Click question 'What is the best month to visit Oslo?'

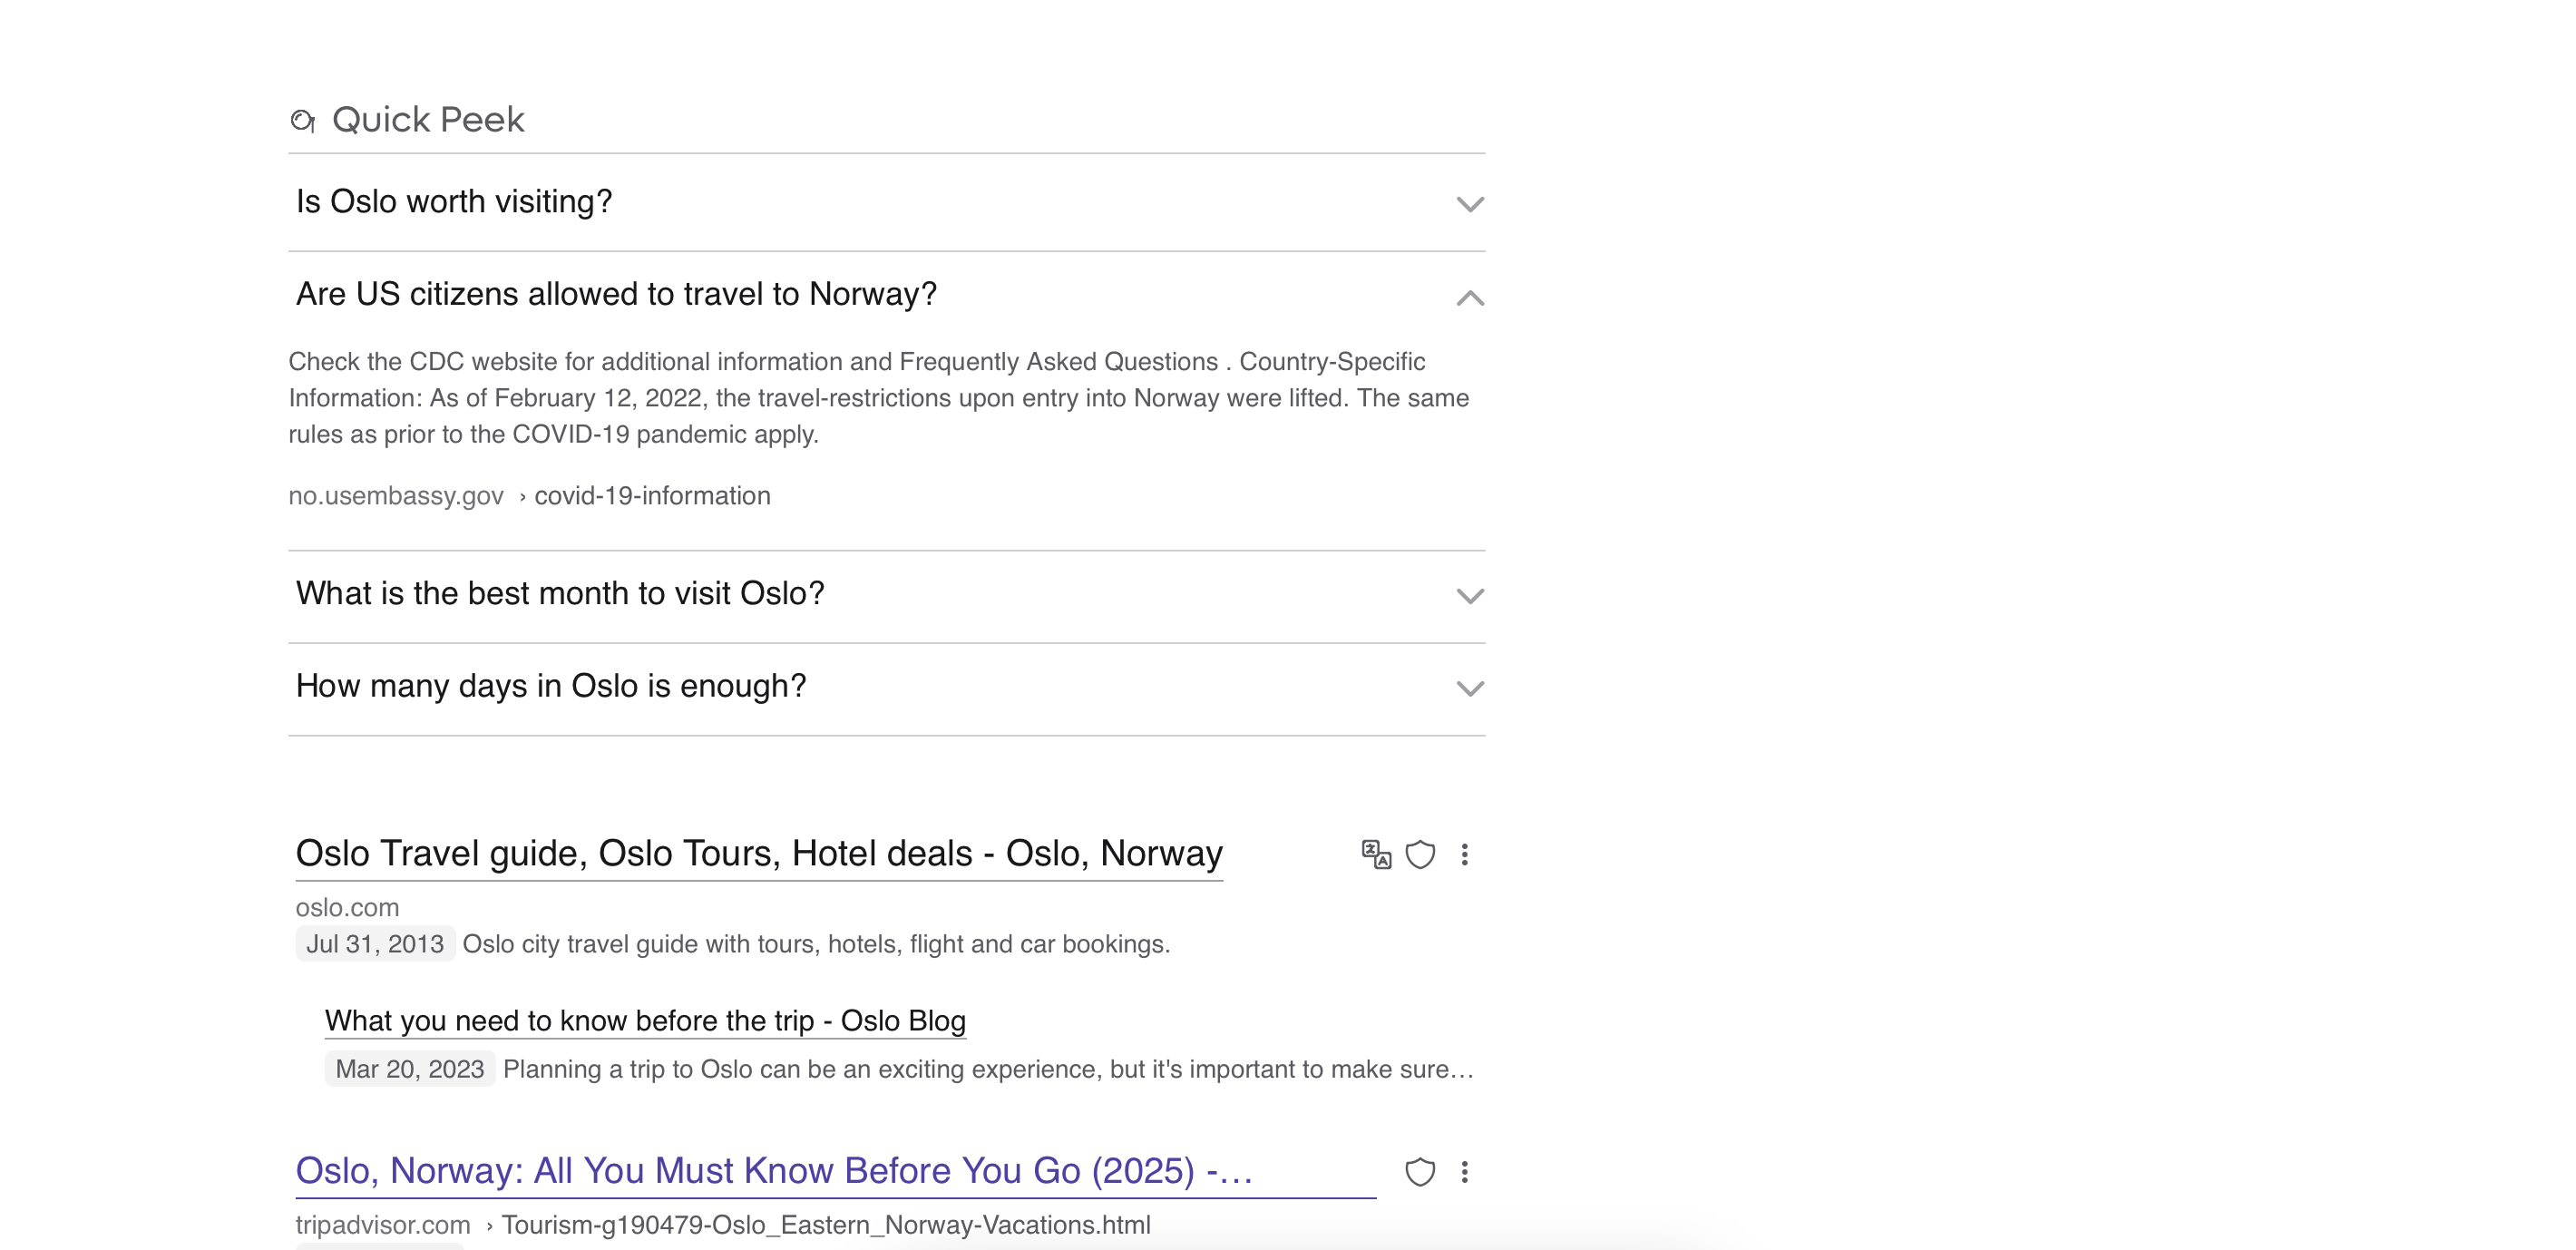(x=560, y=594)
